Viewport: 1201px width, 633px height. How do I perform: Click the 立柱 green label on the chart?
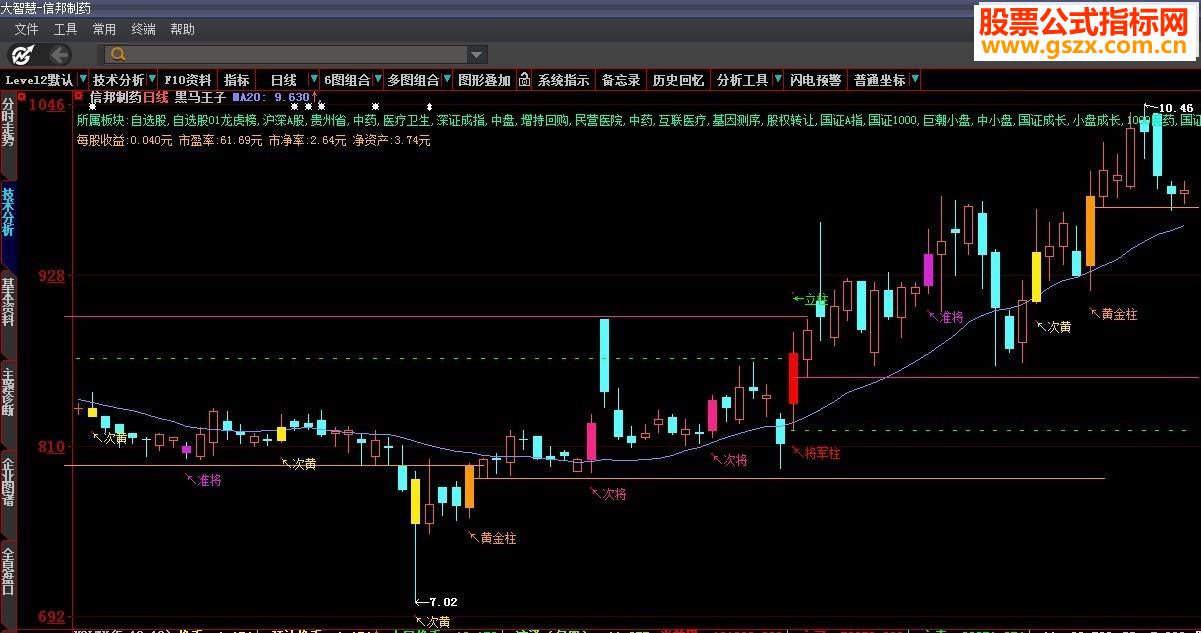[x=817, y=299]
